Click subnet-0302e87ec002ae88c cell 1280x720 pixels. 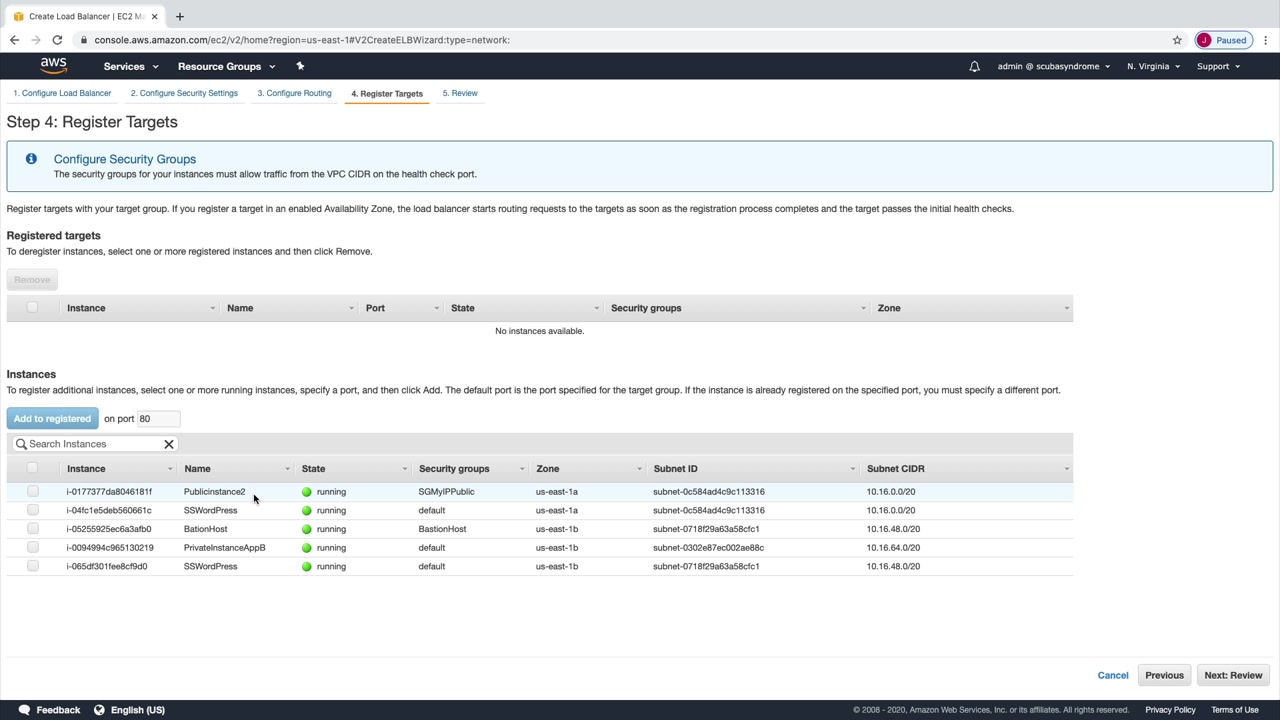pyautogui.click(x=708, y=548)
